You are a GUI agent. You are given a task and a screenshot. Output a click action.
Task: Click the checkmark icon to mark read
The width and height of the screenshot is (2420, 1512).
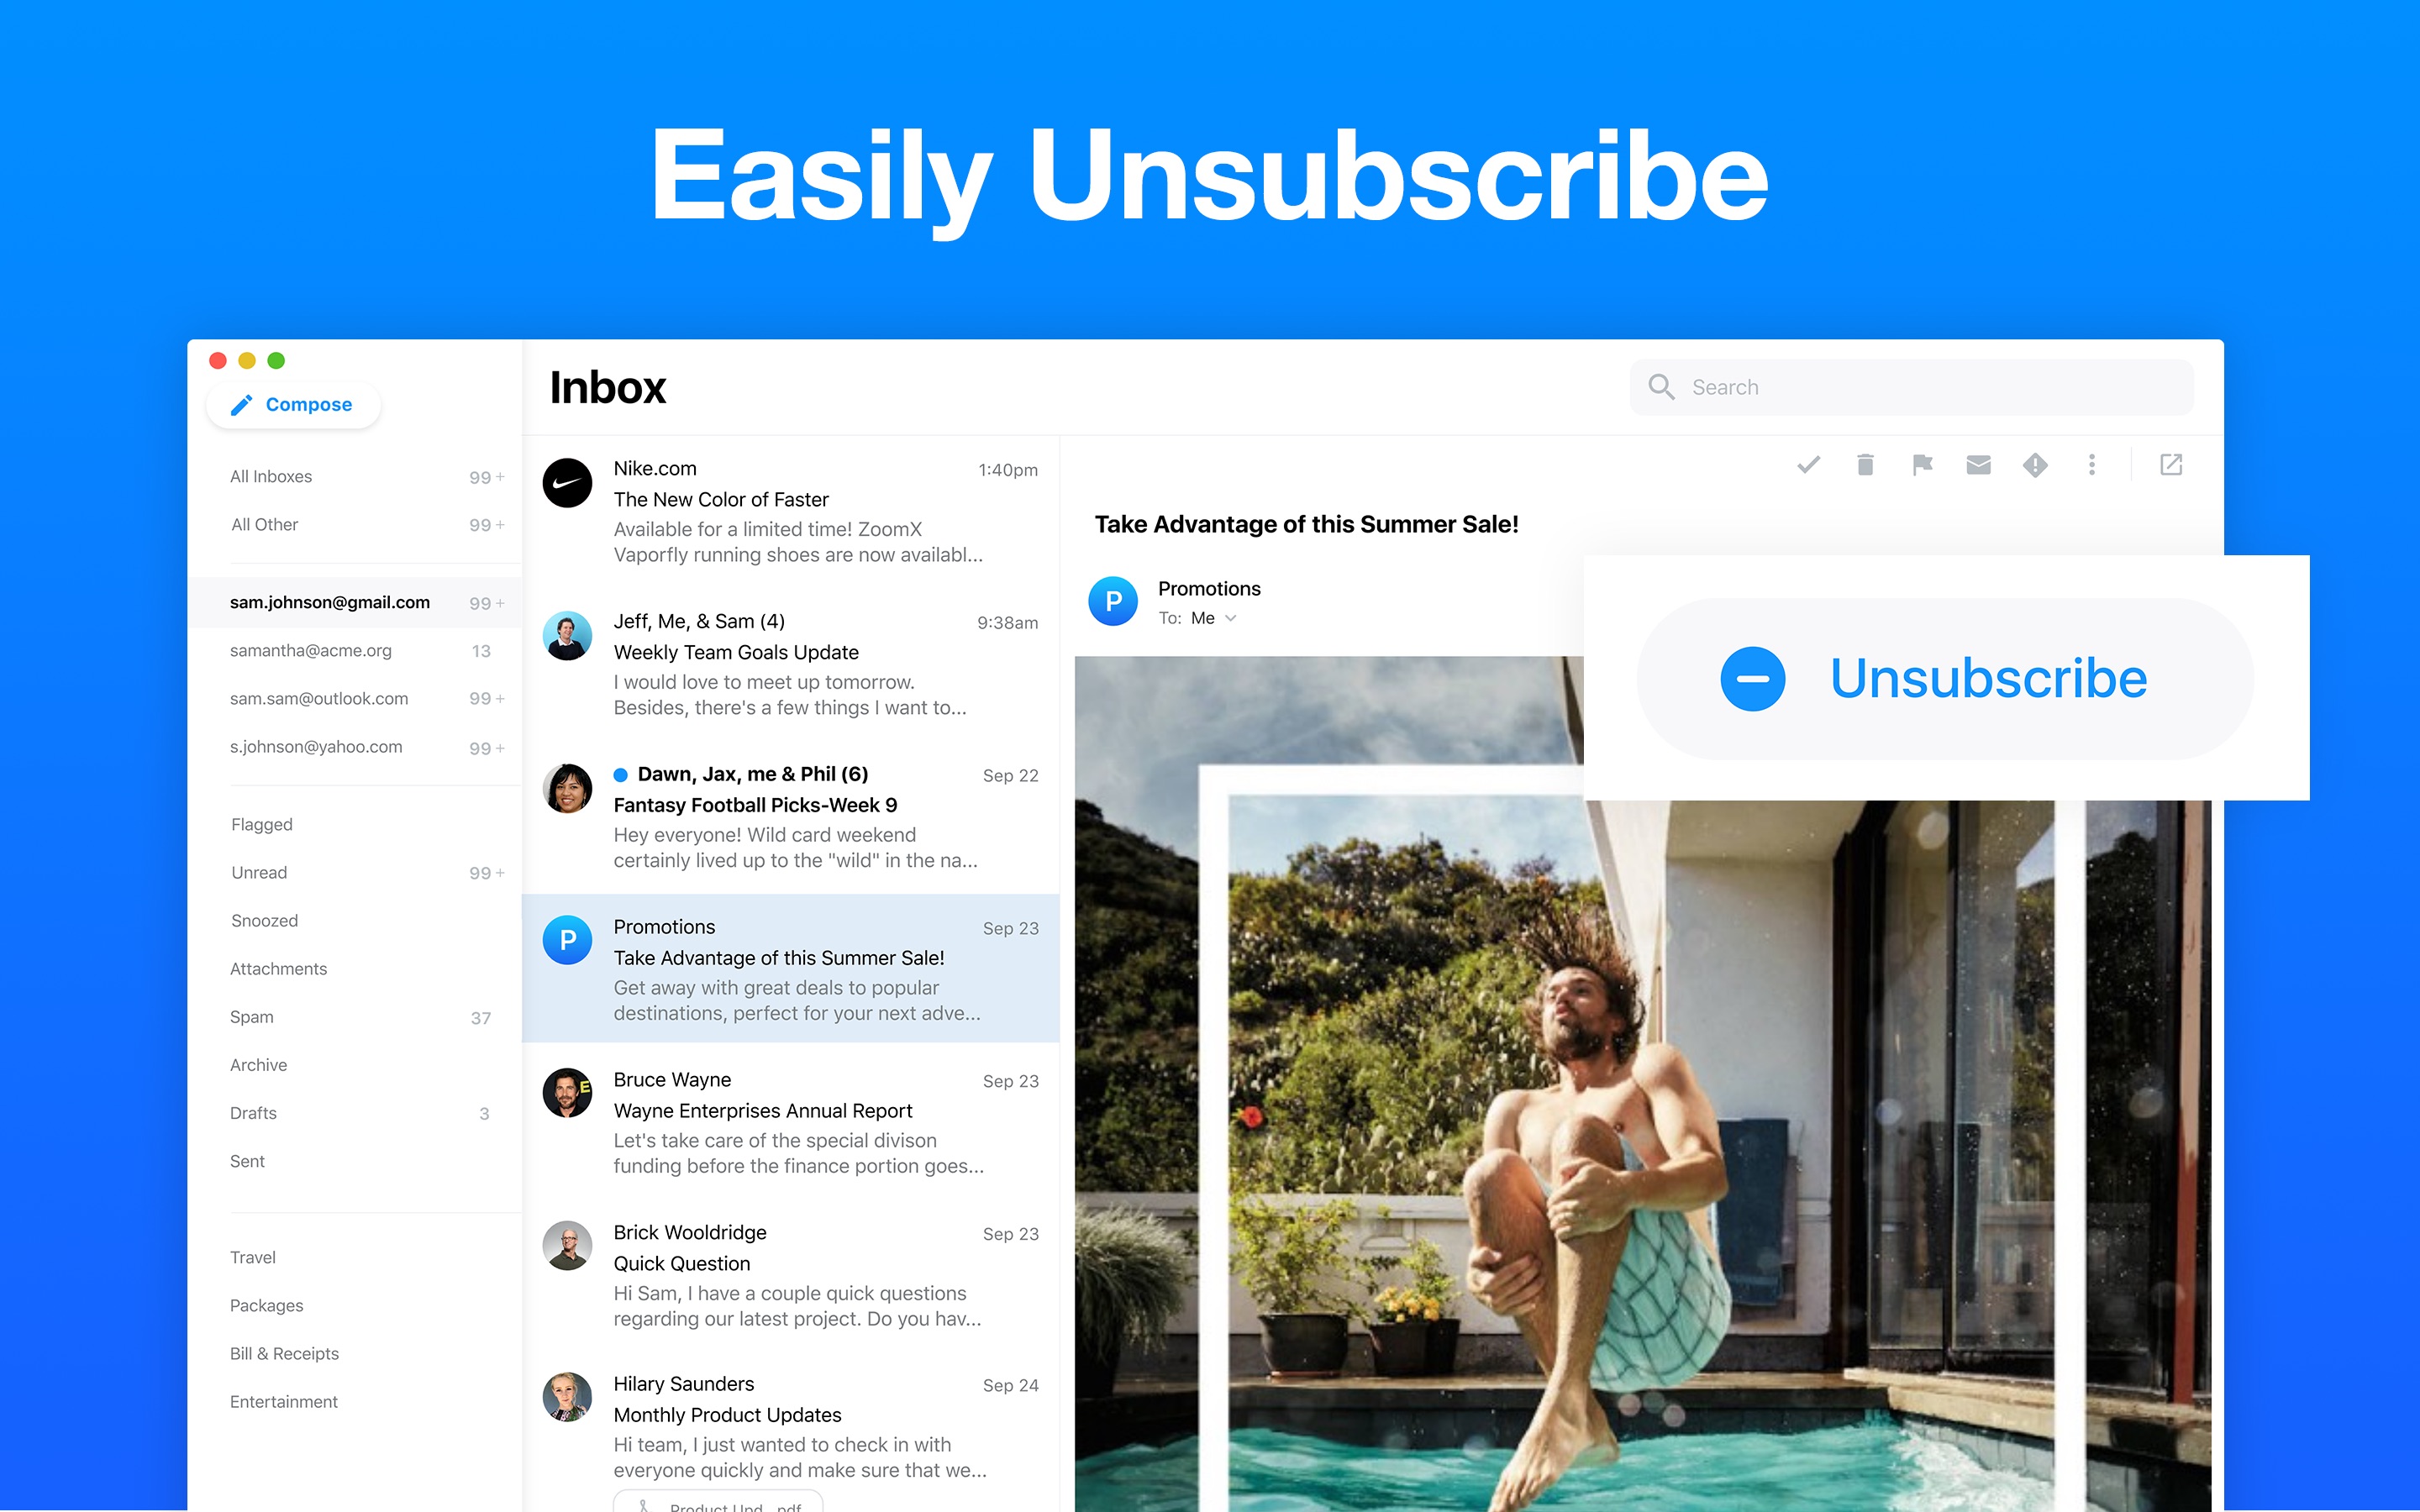pos(1810,465)
